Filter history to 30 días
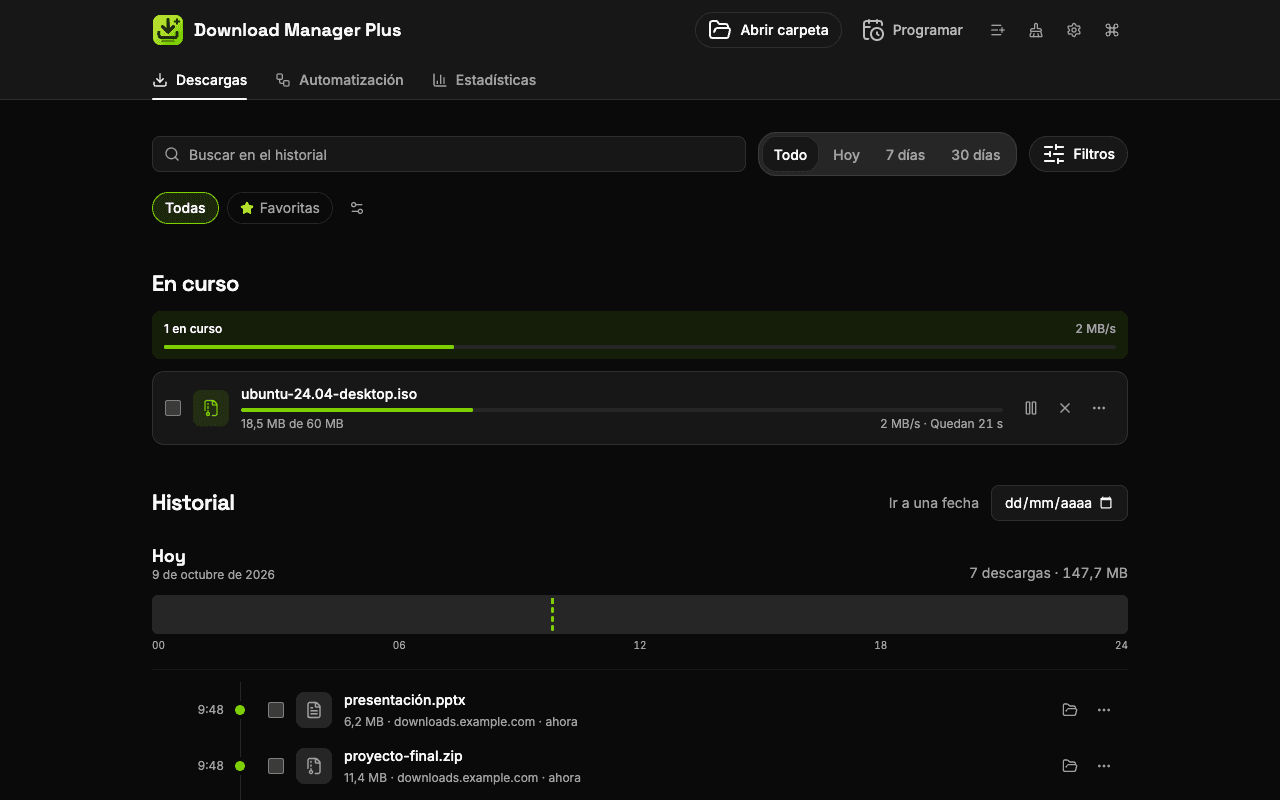Viewport: 1280px width, 800px height. pos(976,155)
